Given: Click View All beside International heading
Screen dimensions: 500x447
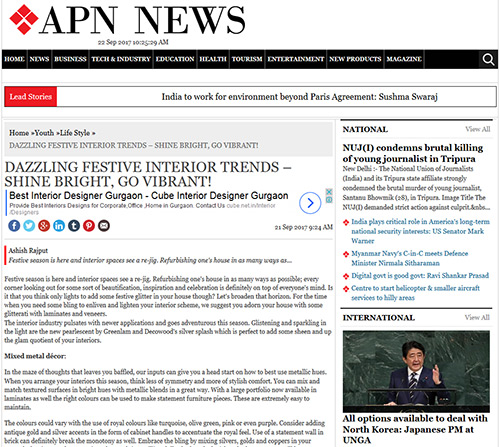Looking at the screenshot, I should [x=477, y=317].
